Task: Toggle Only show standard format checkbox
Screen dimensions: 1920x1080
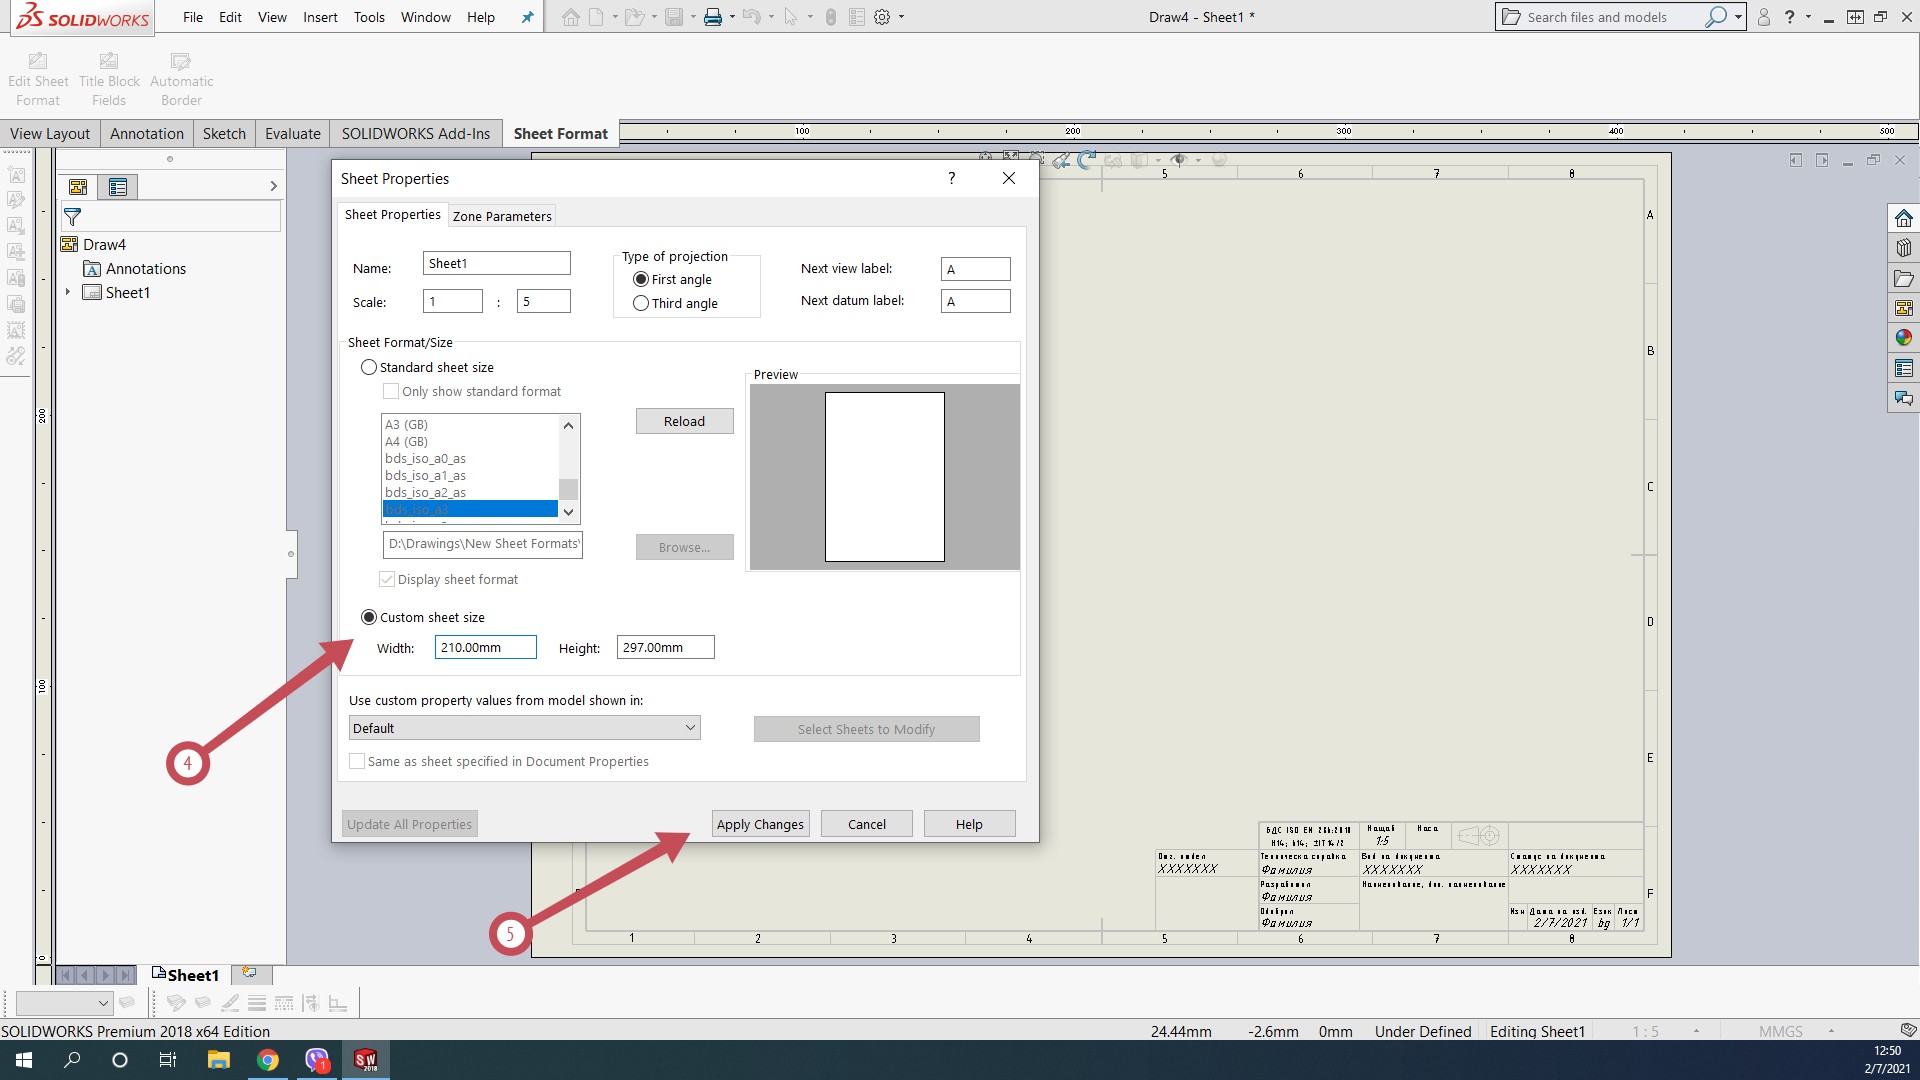Action: 391,391
